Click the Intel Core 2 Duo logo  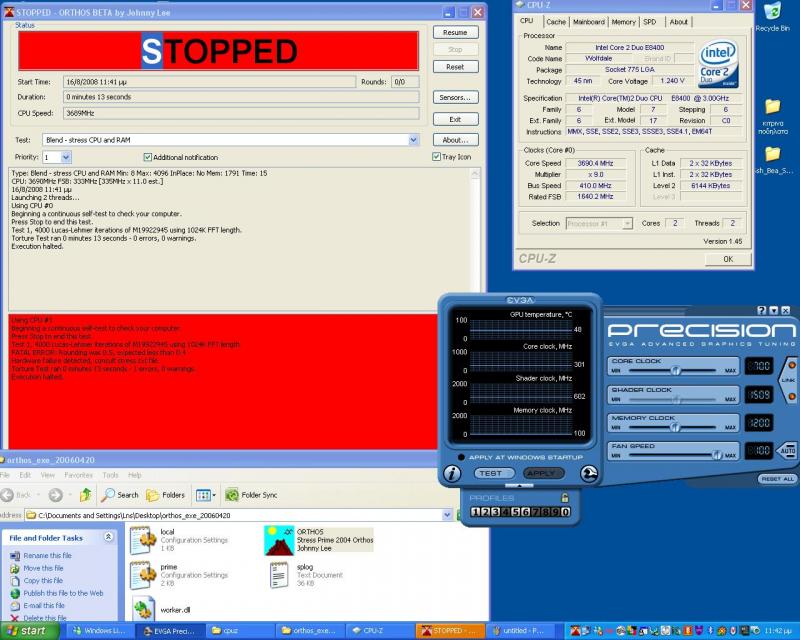tap(718, 63)
